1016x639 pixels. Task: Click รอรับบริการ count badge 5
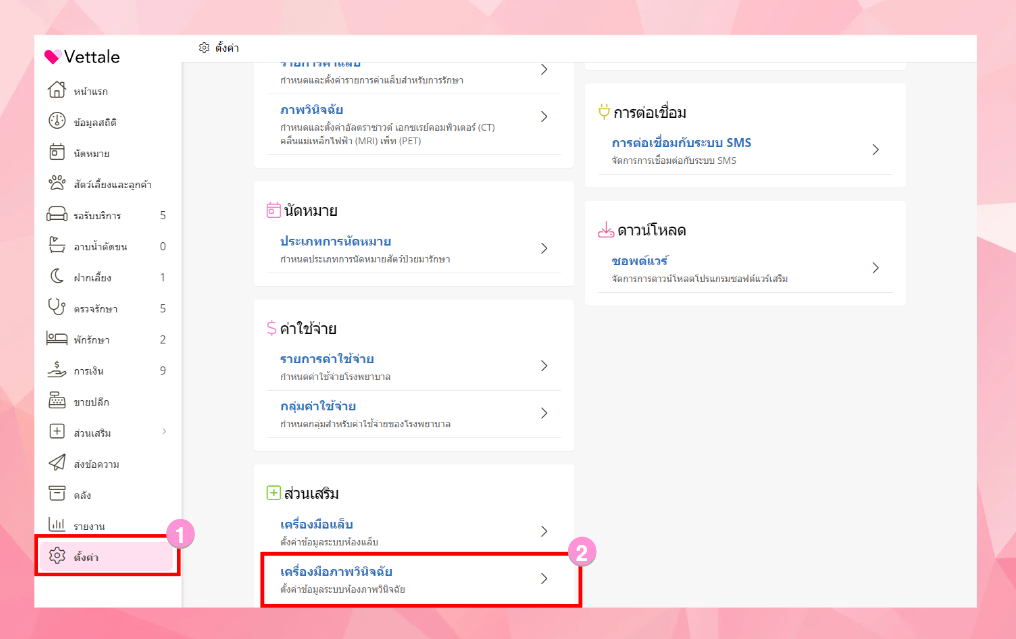[163, 215]
